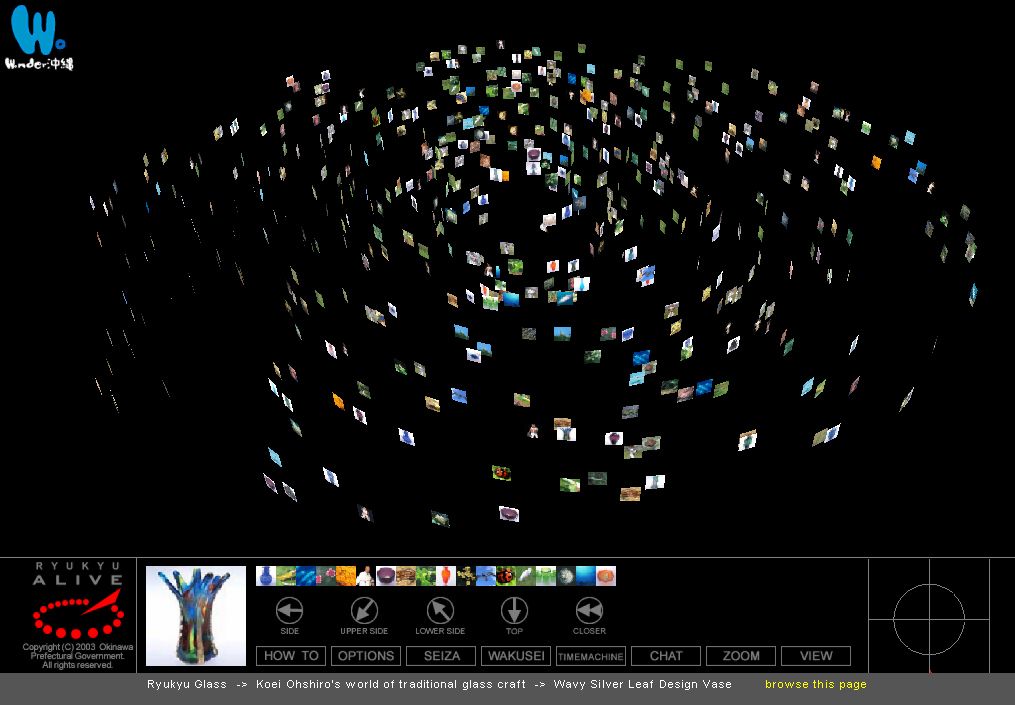
Task: Switch to LOWER SIDE view arrow icon
Action: point(440,611)
